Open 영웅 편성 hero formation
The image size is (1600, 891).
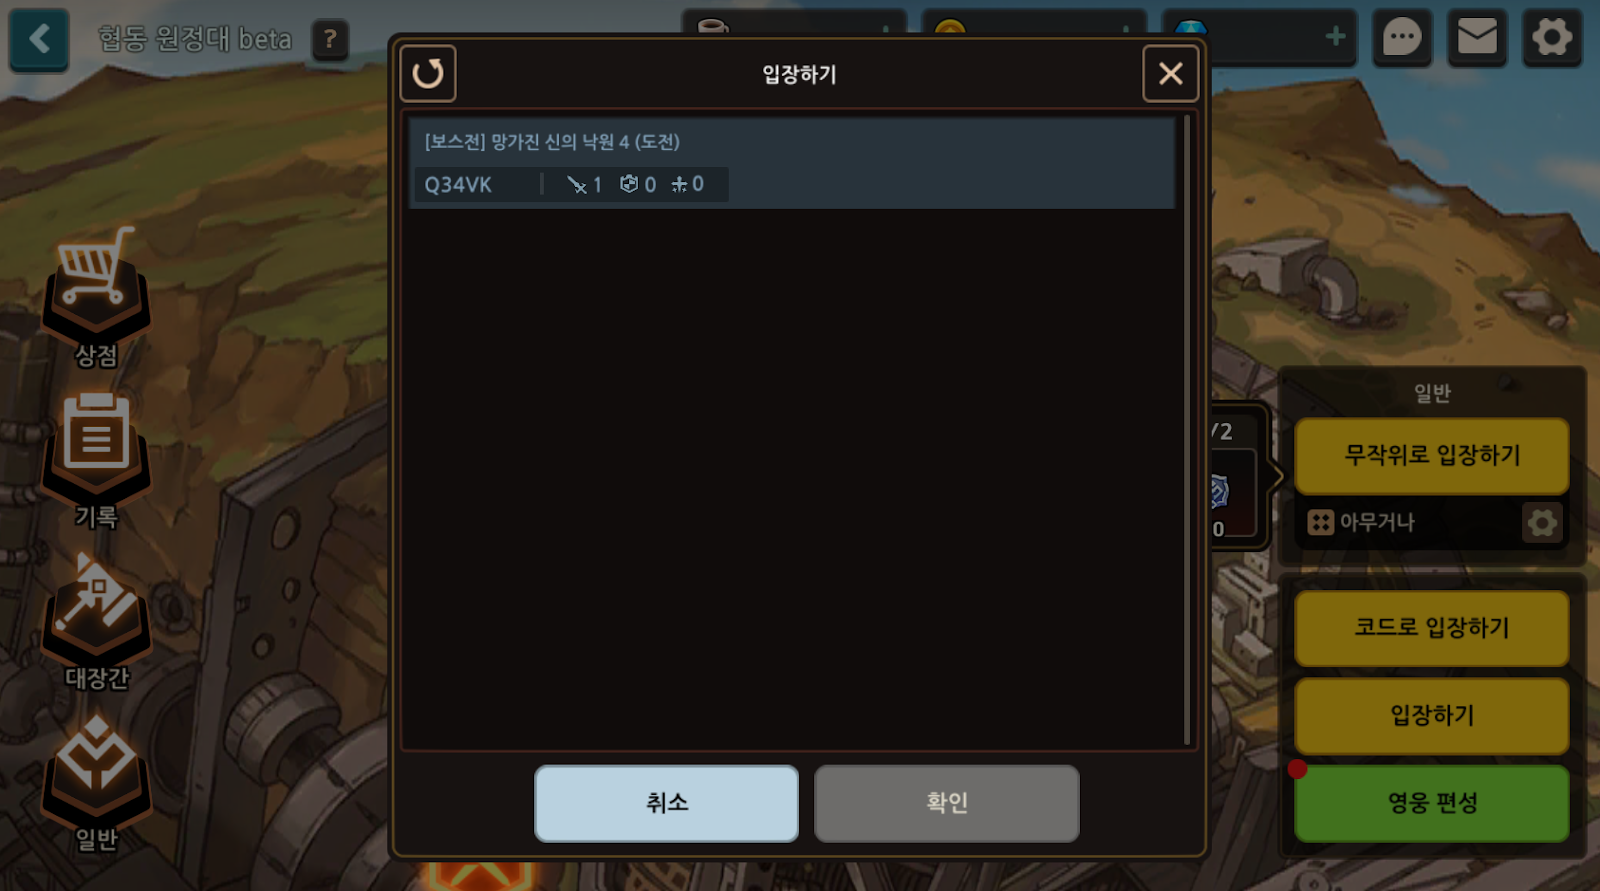1432,803
